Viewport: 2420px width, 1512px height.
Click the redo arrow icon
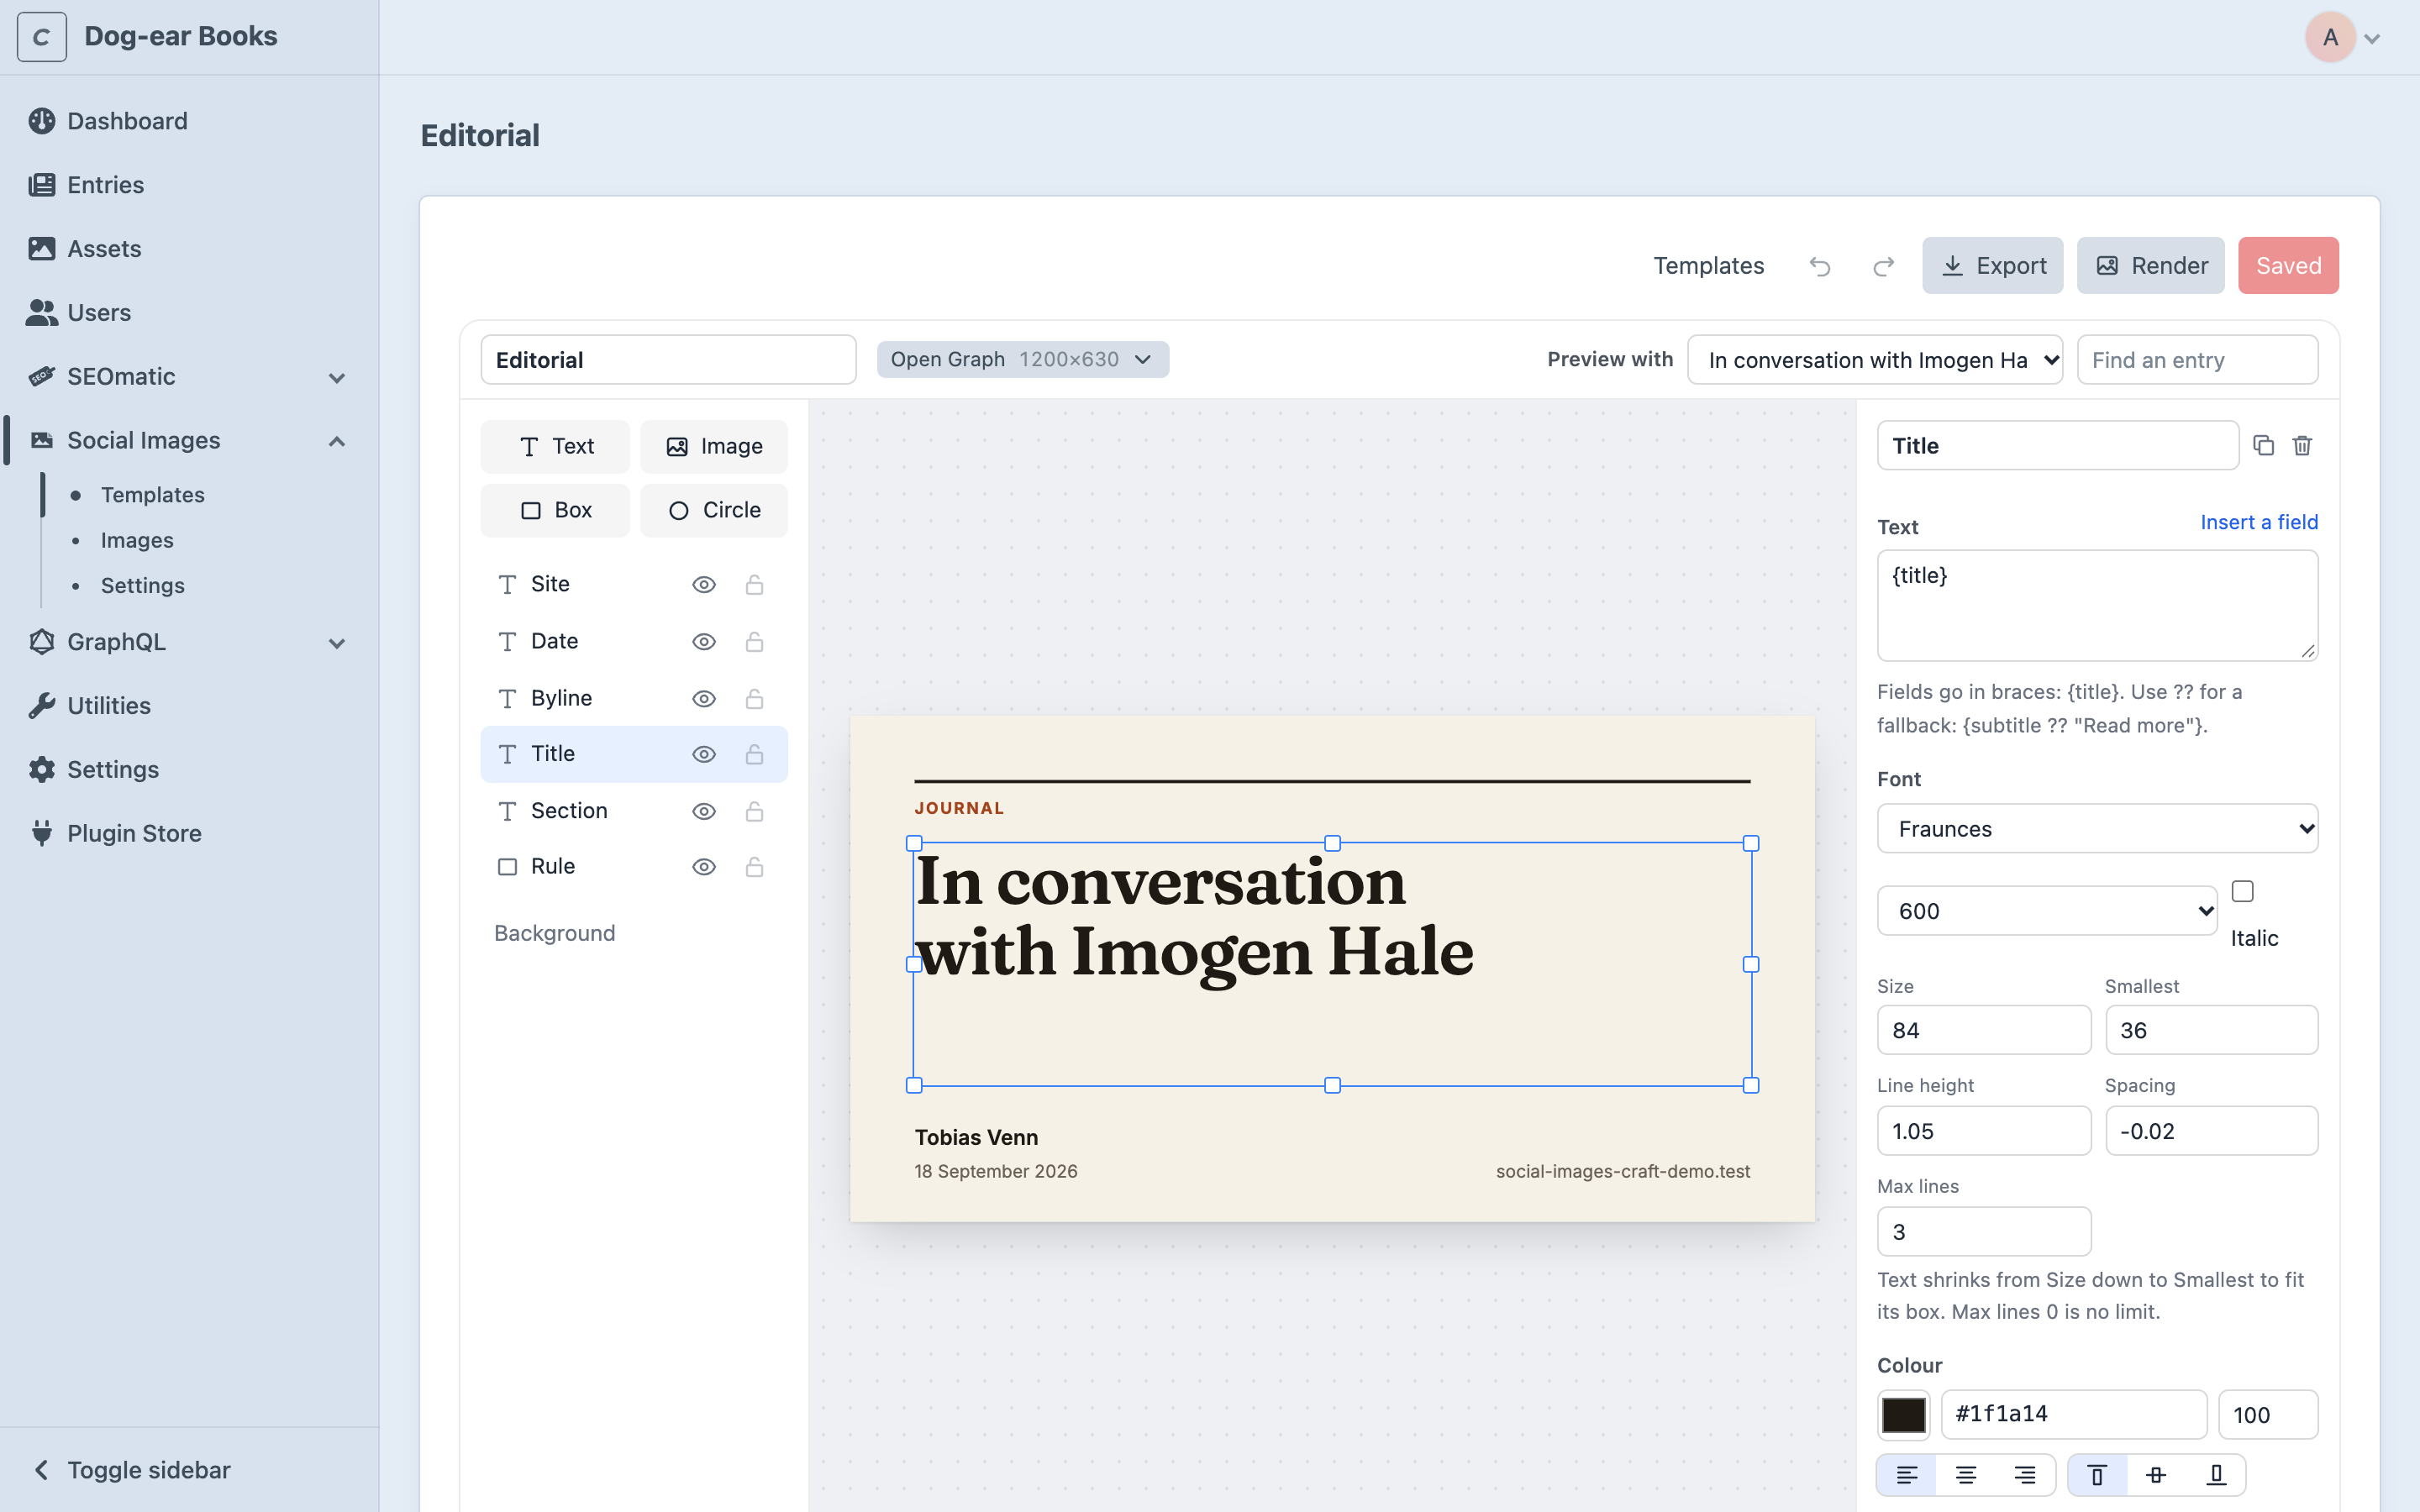pyautogui.click(x=1884, y=266)
